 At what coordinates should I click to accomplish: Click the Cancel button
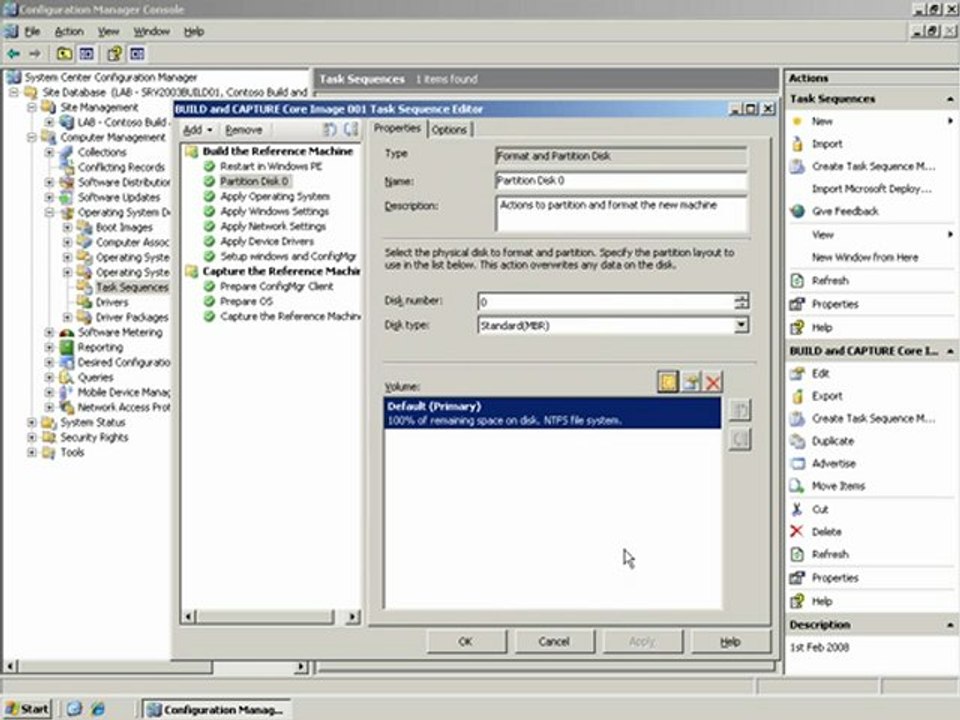click(x=554, y=641)
